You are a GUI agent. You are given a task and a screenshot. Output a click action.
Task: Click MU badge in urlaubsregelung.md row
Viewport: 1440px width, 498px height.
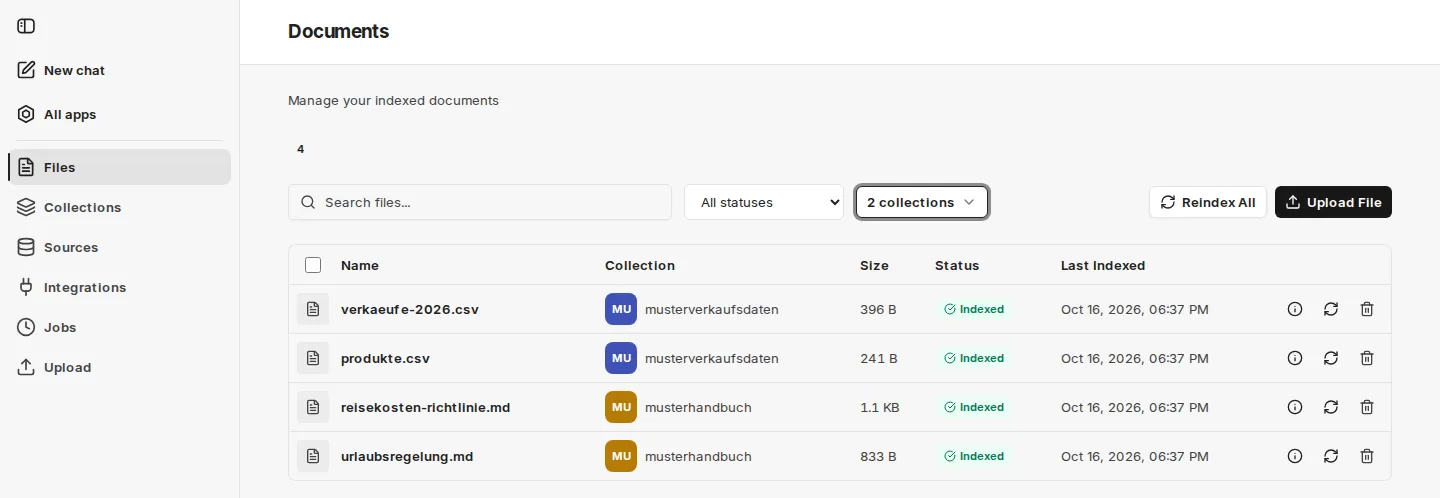point(621,456)
